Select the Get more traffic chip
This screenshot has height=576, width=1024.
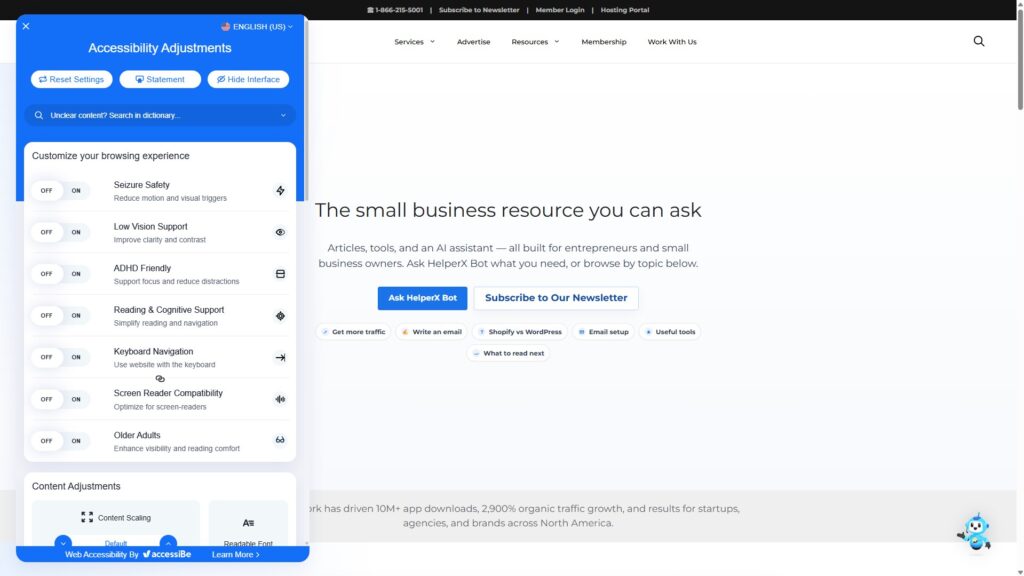pos(353,332)
